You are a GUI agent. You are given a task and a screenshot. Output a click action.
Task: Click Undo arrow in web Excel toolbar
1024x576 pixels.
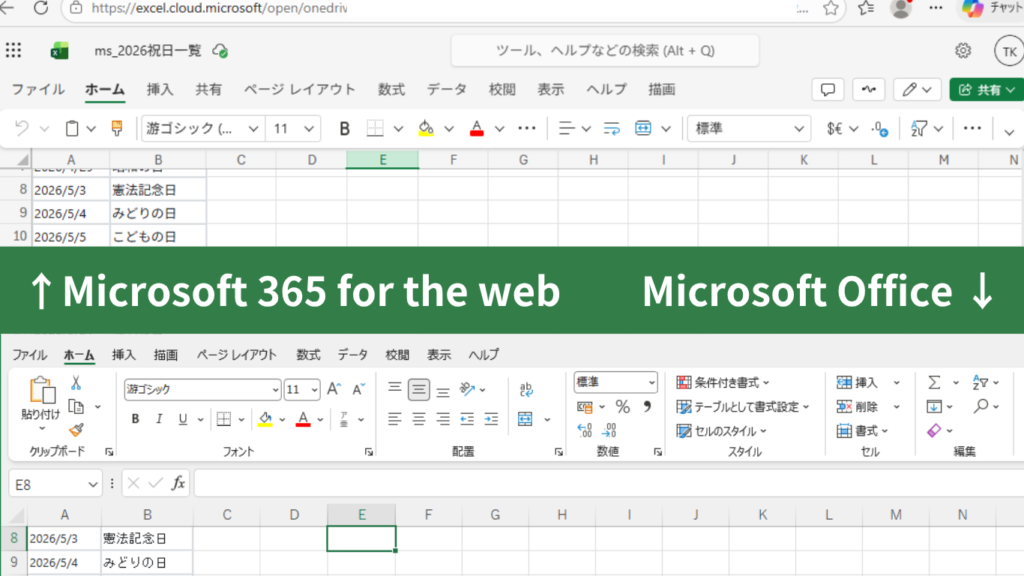coord(22,129)
